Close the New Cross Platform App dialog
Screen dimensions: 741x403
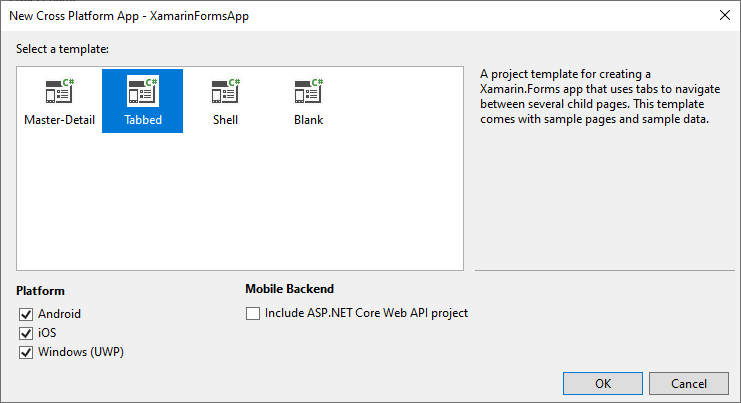click(x=723, y=15)
